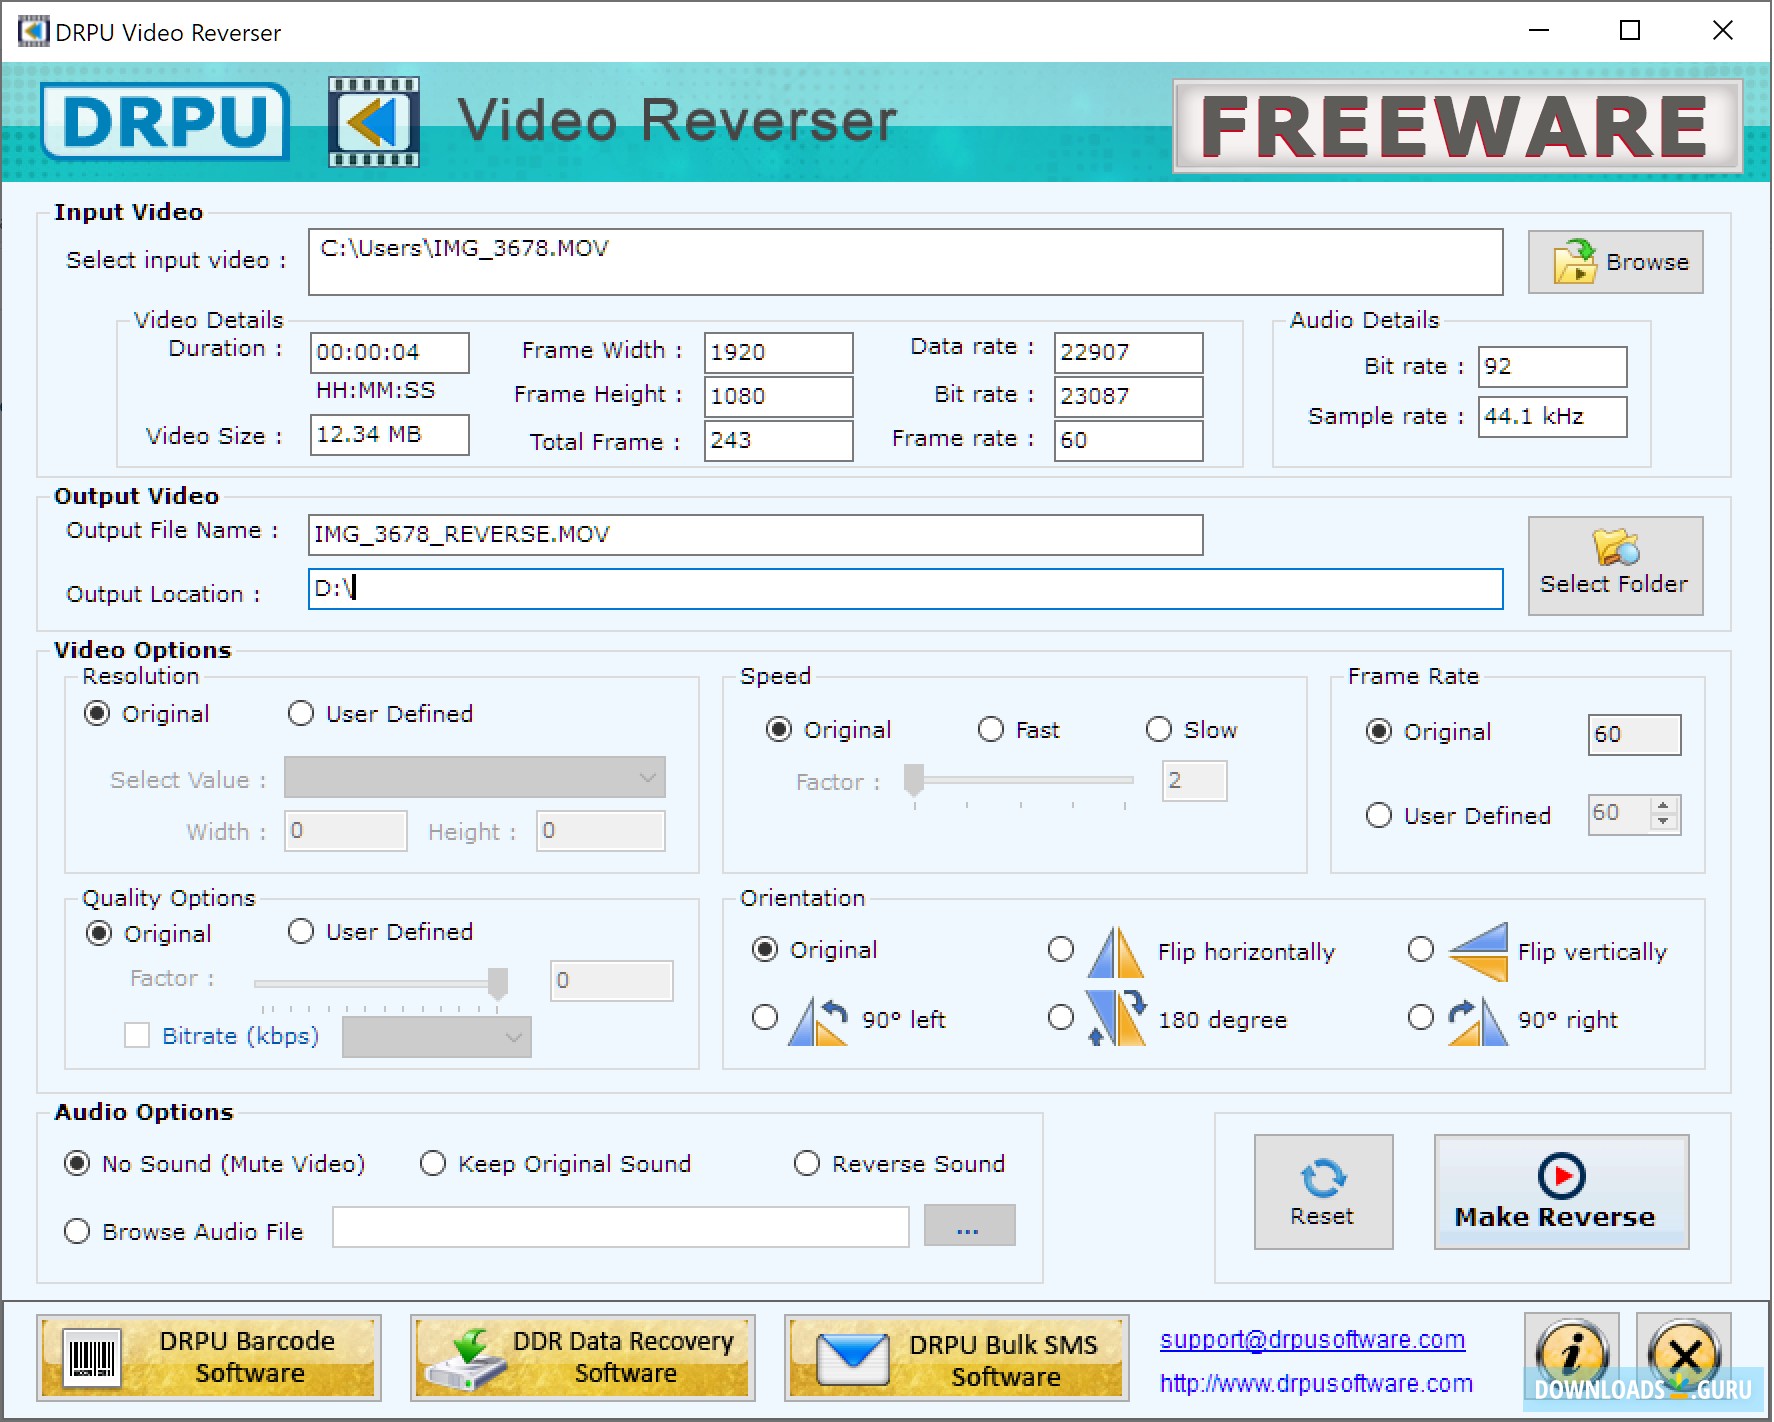
Task: Open the bitrate value dropdown
Action: pyautogui.click(x=435, y=1037)
